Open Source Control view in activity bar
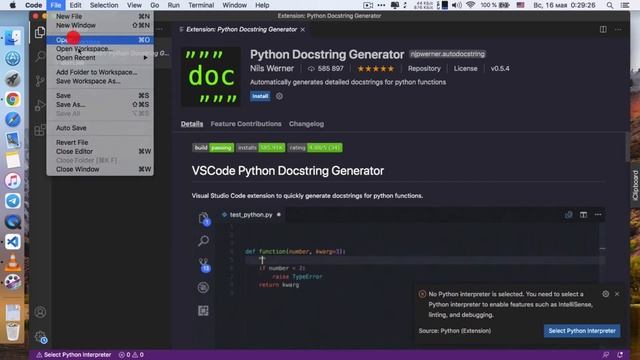Screen dimensions: 640x360 (40, 81)
